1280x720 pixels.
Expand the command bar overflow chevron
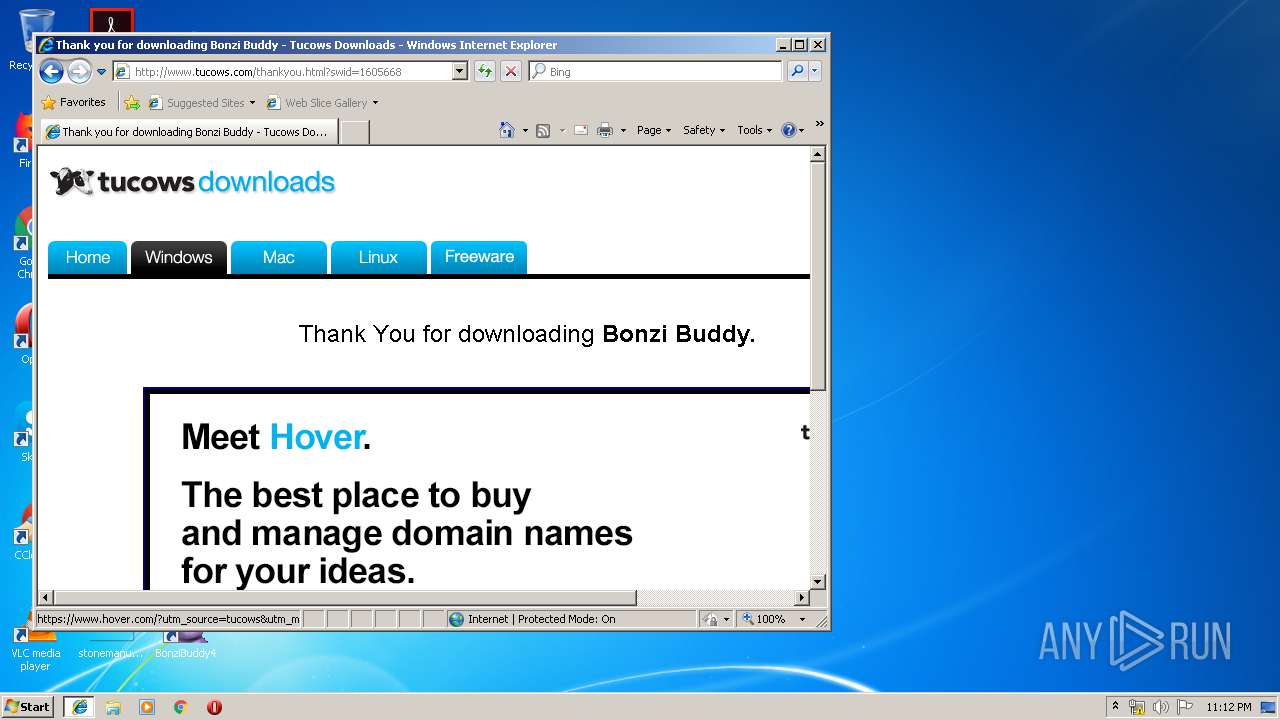[x=819, y=124]
